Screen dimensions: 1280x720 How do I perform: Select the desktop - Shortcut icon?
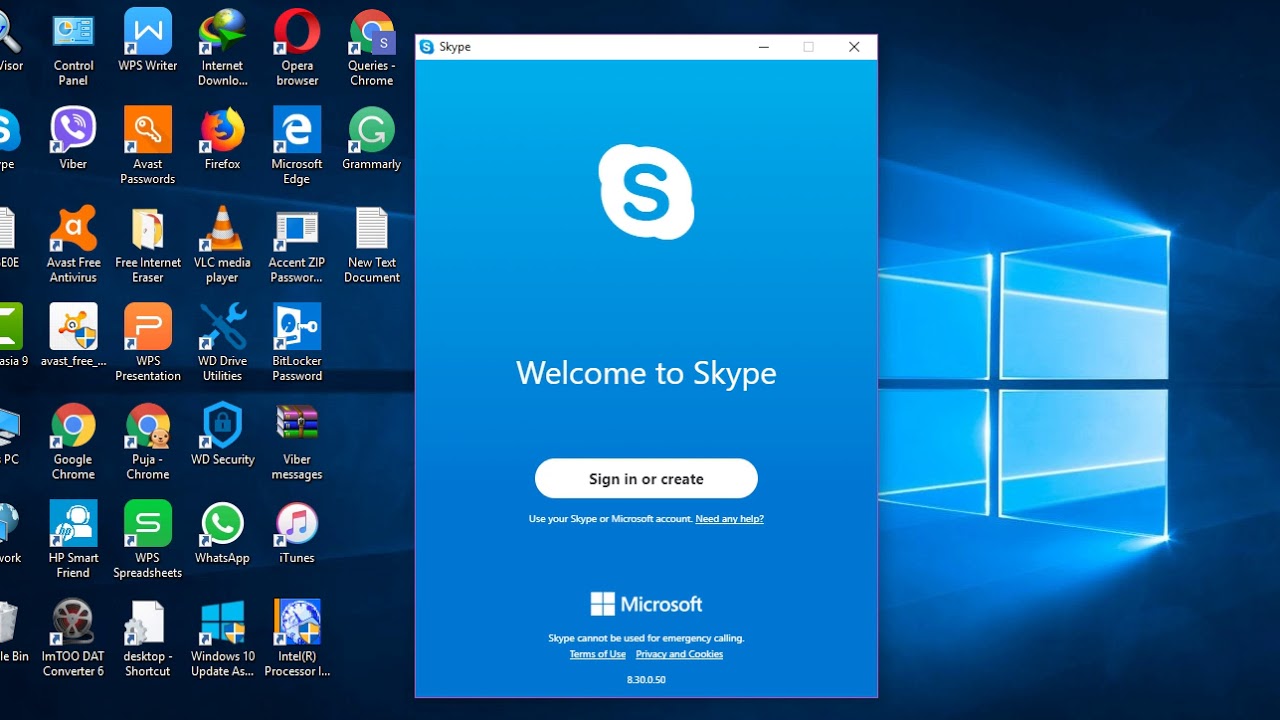(148, 638)
